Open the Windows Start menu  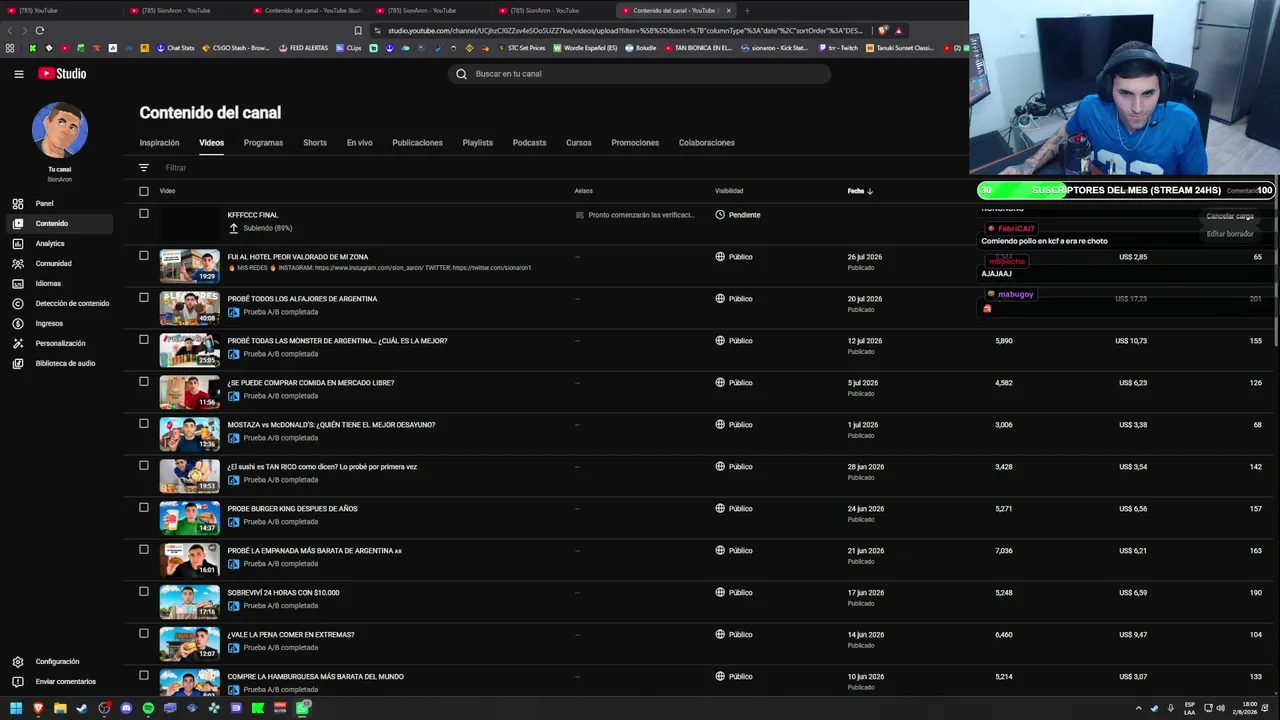(16, 709)
